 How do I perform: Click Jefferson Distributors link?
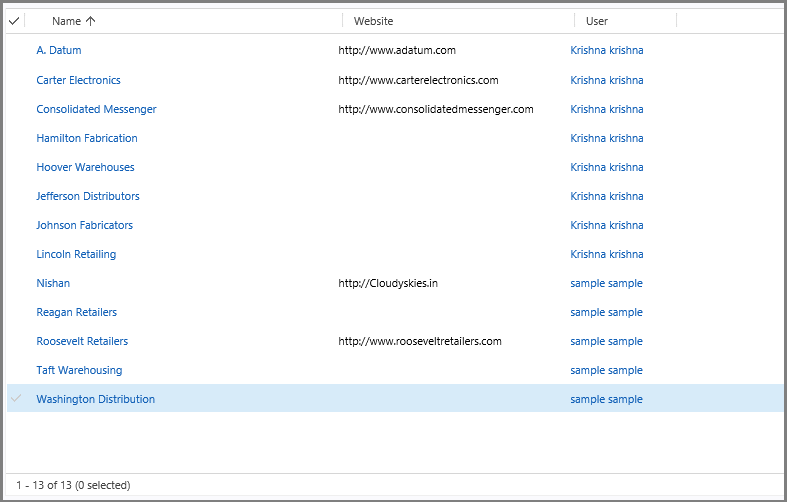tap(88, 196)
